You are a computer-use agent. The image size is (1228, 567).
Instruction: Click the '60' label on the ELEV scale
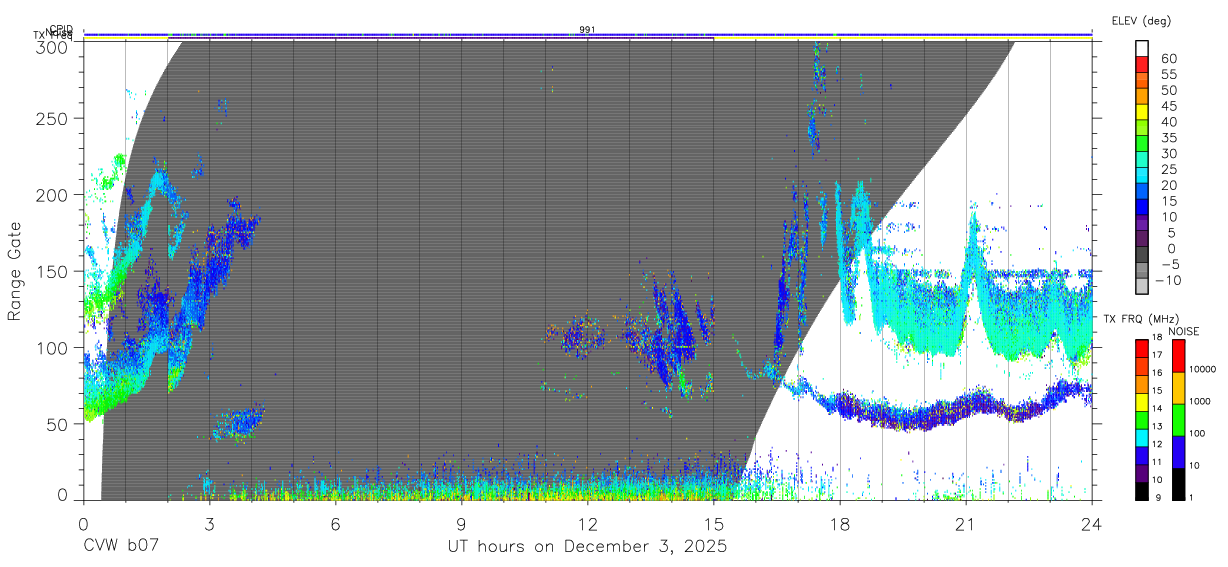pos(1168,57)
